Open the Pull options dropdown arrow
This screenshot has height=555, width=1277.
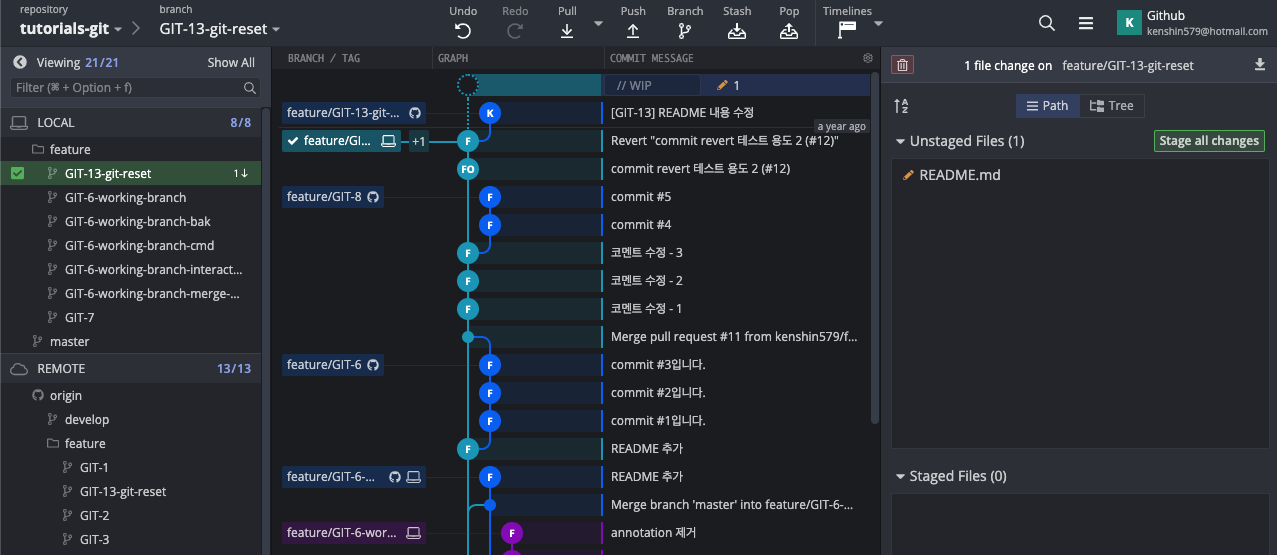point(598,23)
